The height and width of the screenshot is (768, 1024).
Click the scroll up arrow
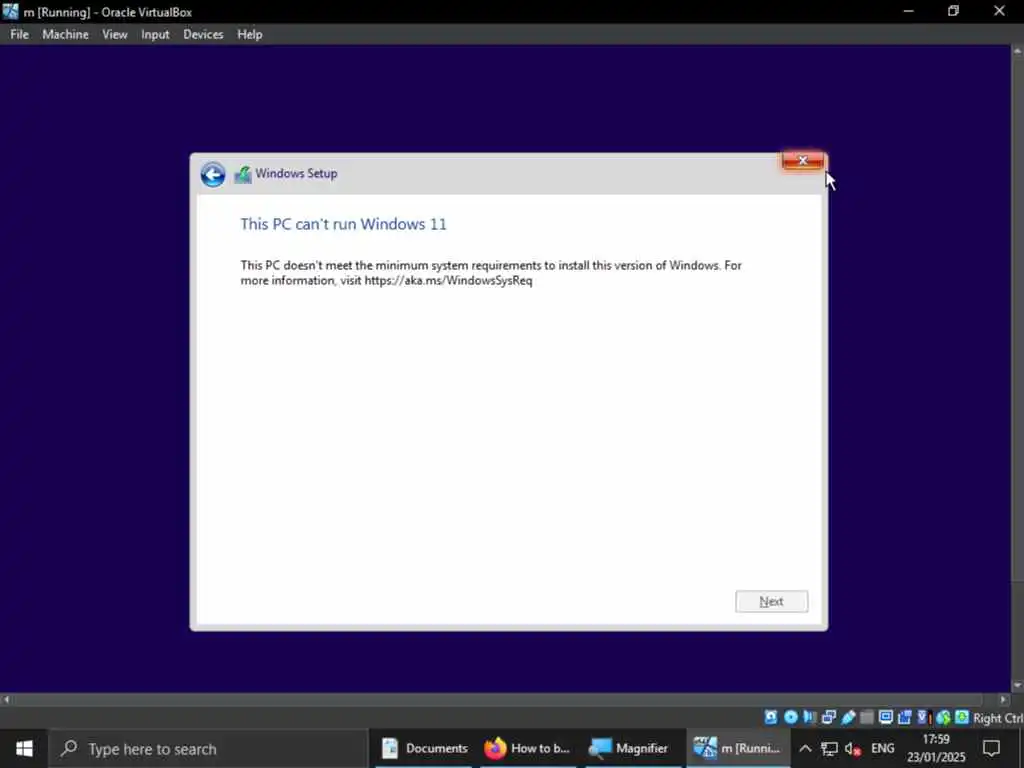tap(1017, 50)
